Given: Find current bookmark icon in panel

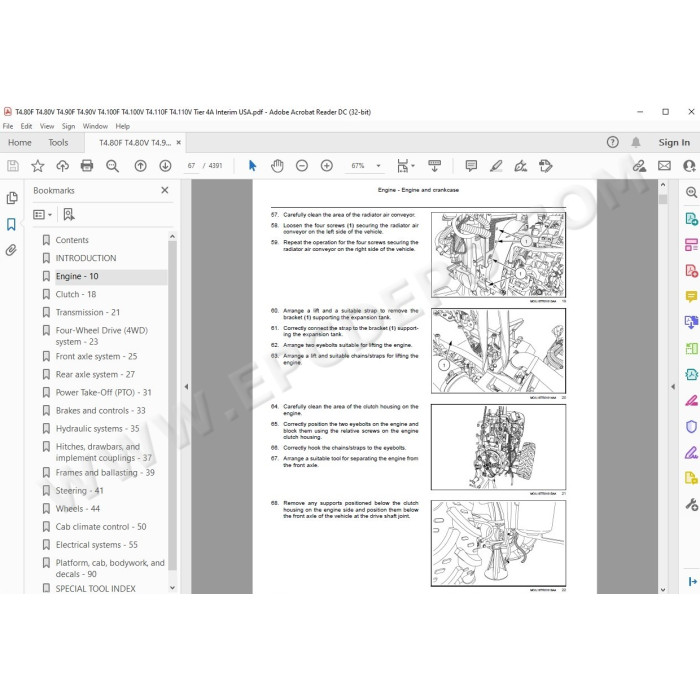Looking at the screenshot, I should 69,215.
